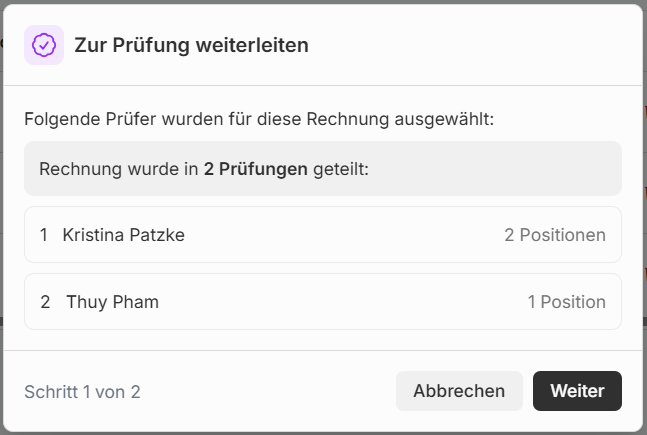Click the "Zur Prüfung weiterleiten" title
Image resolution: width=647 pixels, height=435 pixels.
pos(191,45)
